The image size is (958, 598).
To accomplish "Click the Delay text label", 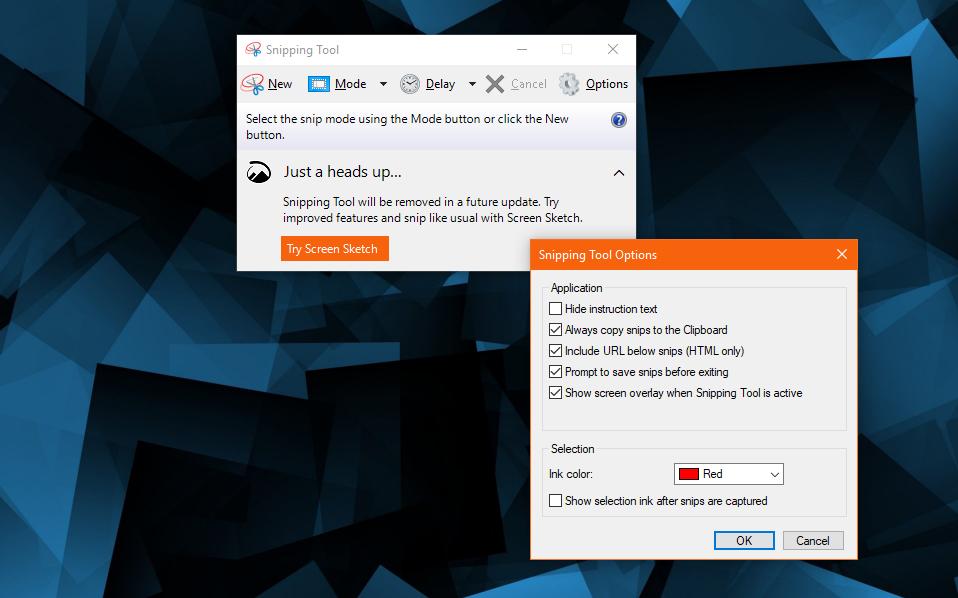I will tap(441, 84).
